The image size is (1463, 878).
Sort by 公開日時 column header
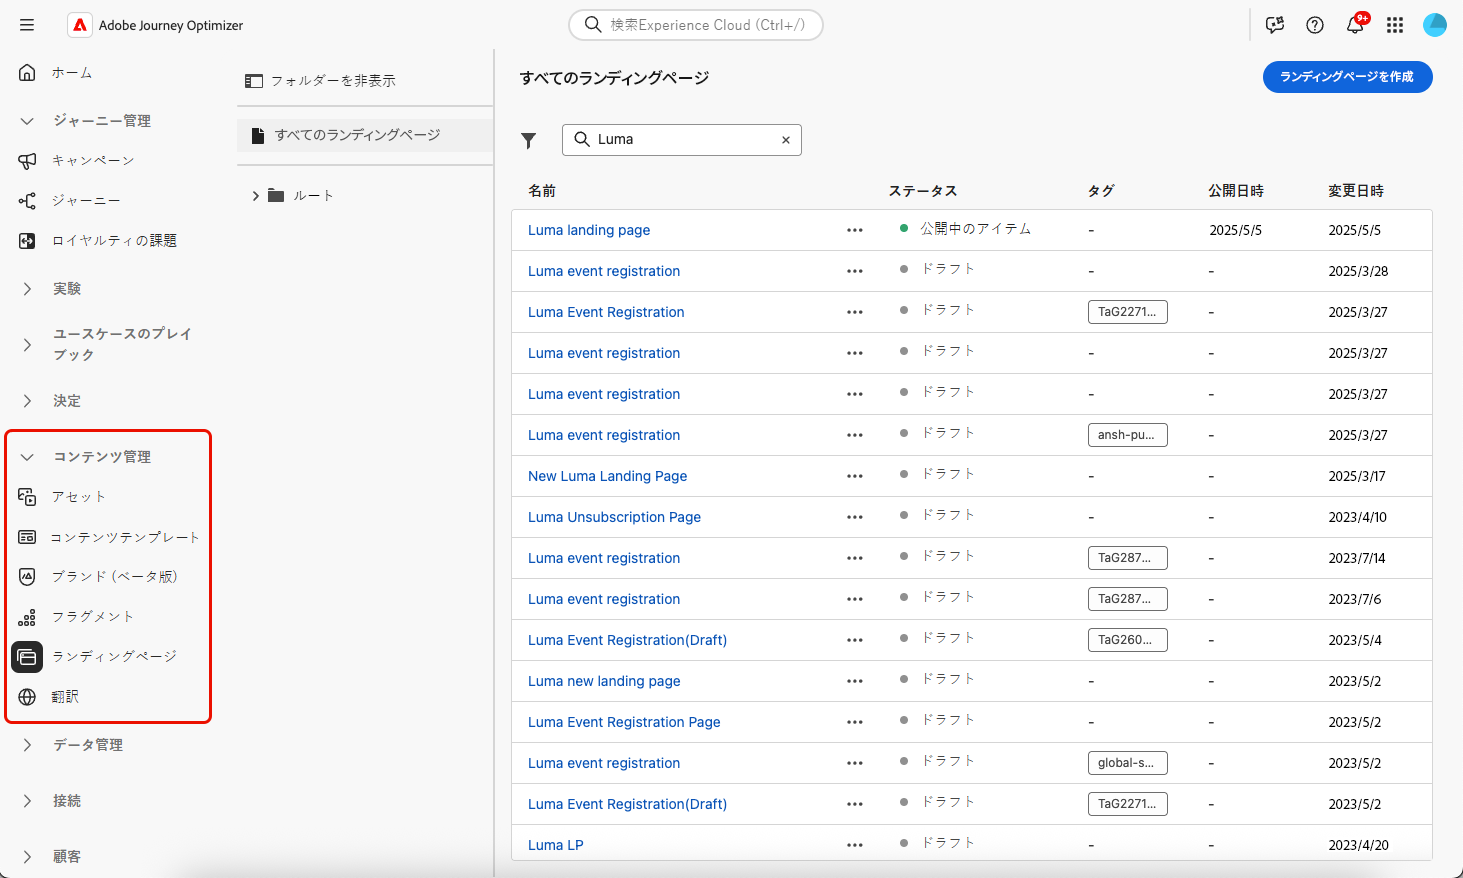pyautogui.click(x=1236, y=191)
